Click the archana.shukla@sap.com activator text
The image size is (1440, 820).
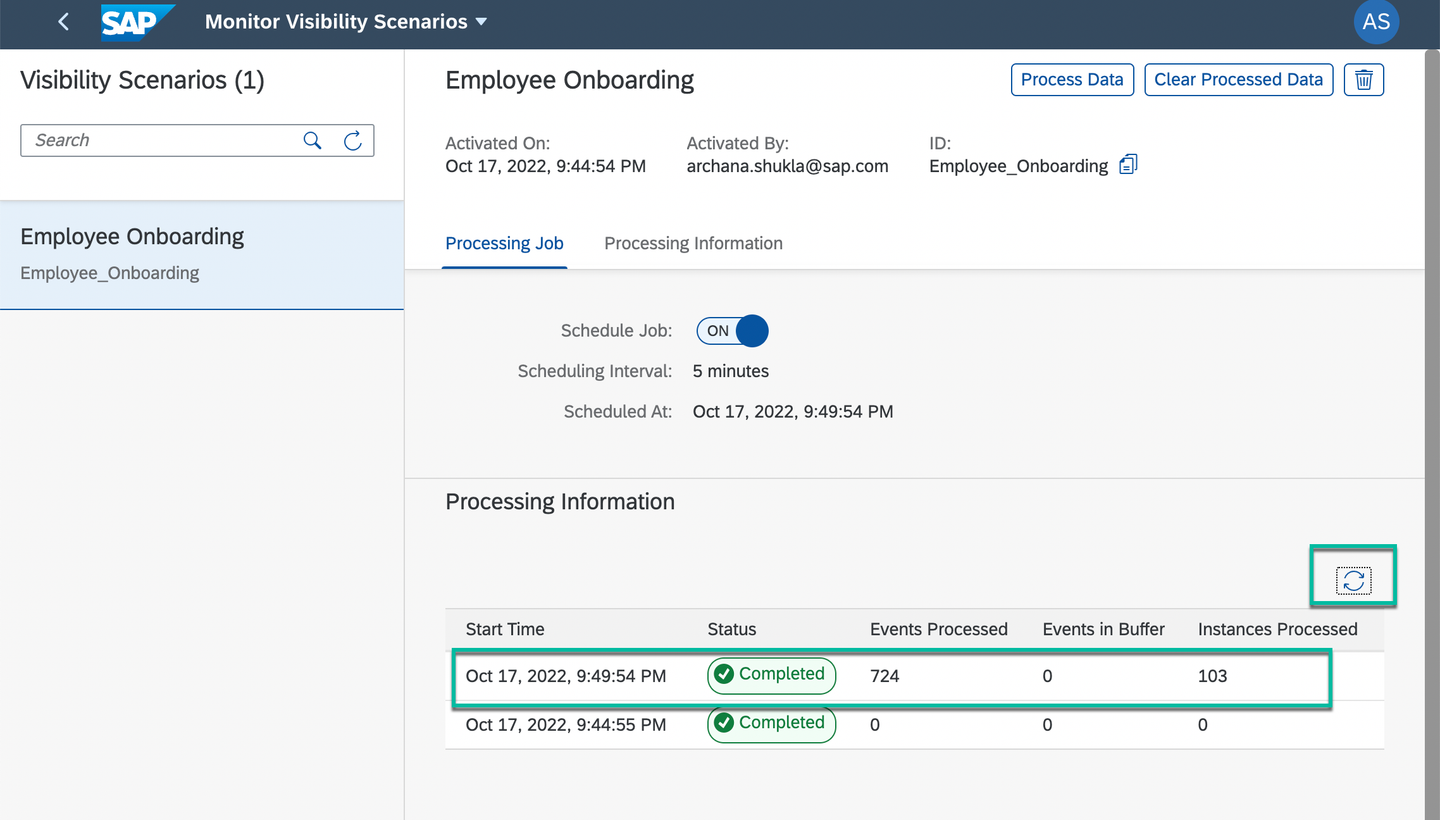point(788,166)
